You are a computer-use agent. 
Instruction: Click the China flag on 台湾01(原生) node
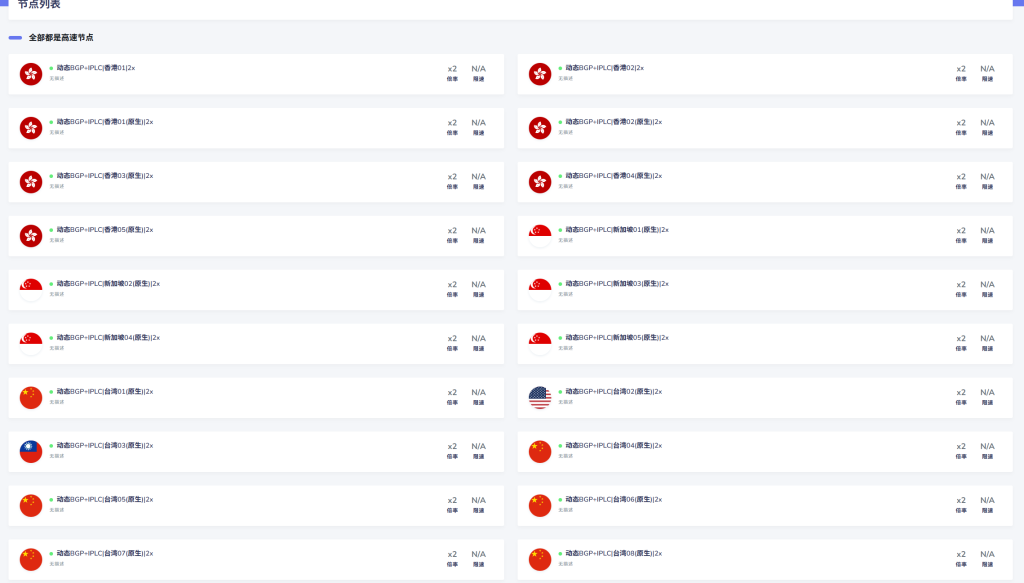click(31, 398)
